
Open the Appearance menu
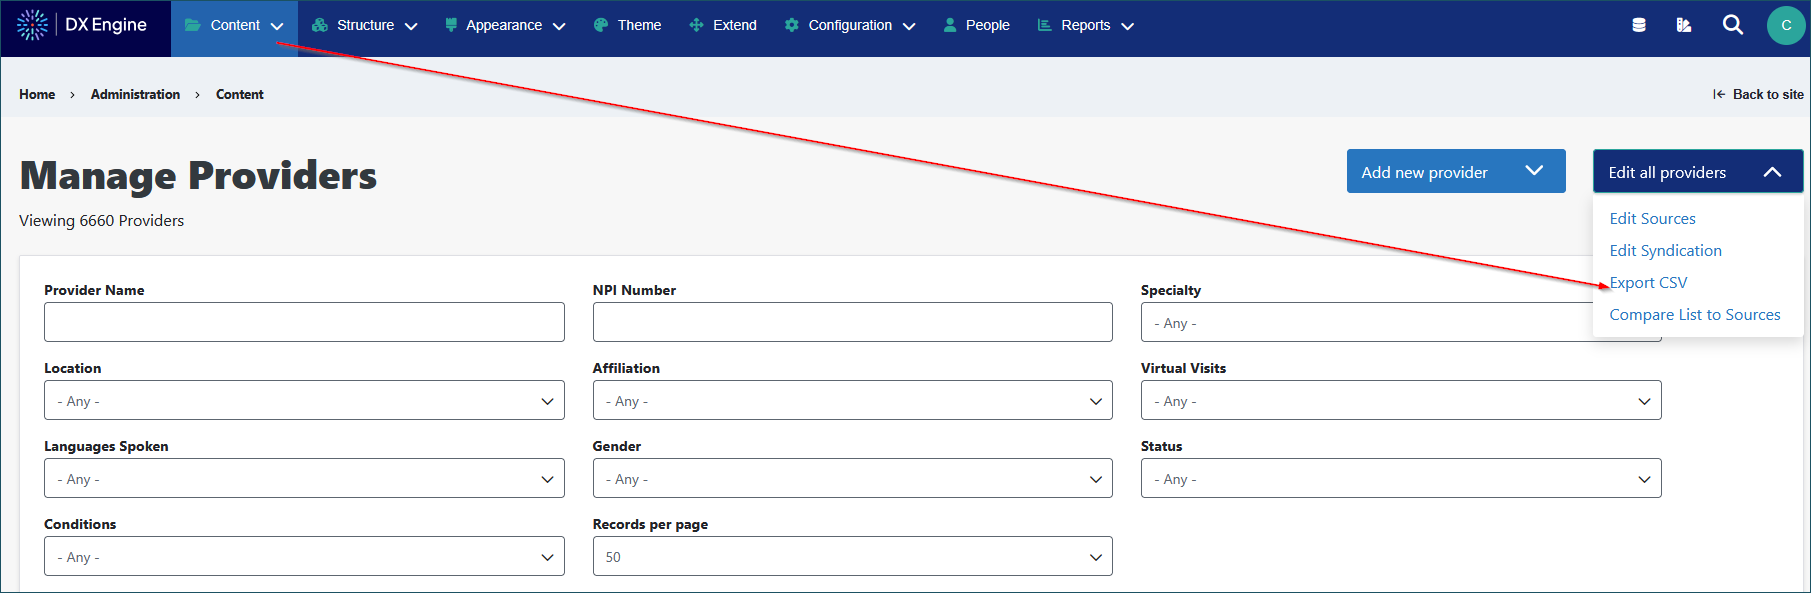pyautogui.click(x=505, y=25)
